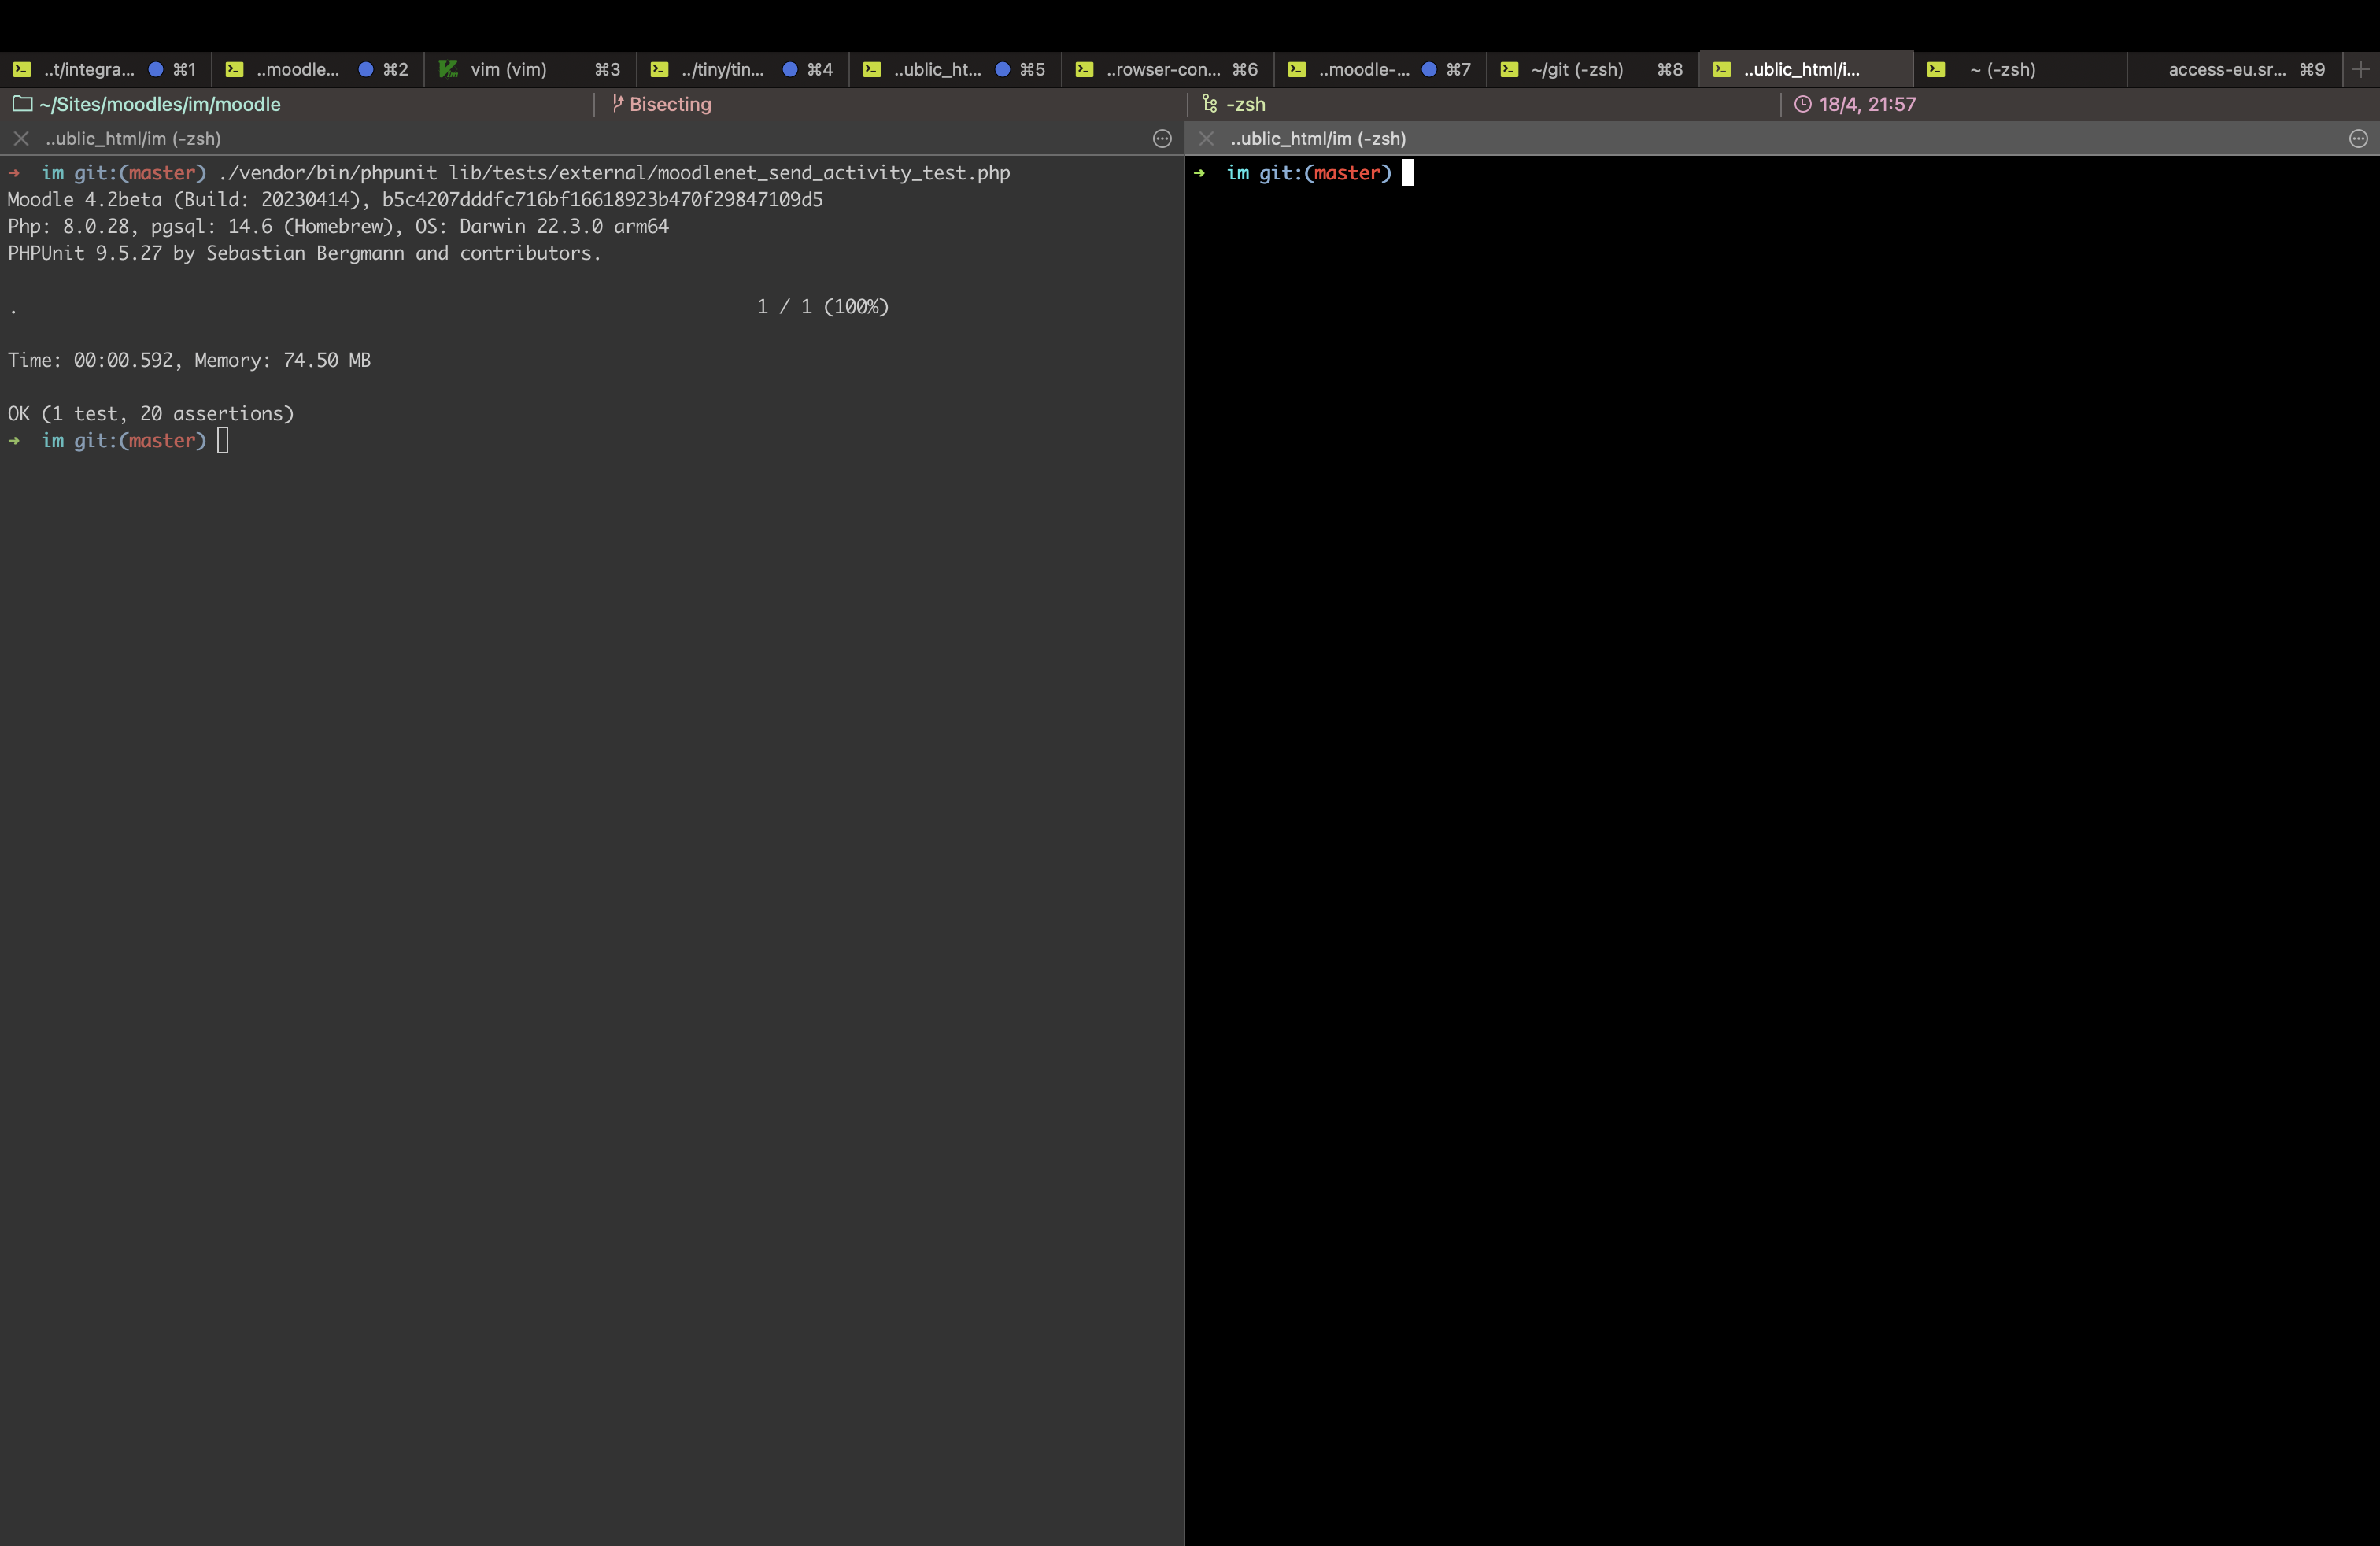The image size is (2380, 1546).
Task: Open right pane options menu
Action: coord(2359,139)
